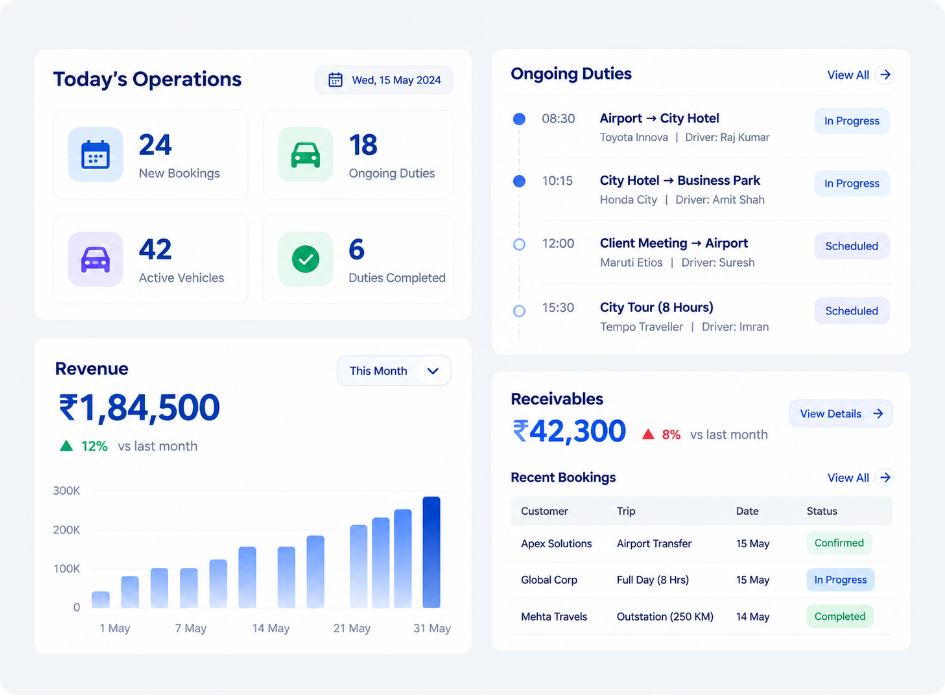Select the filled timeline dot at 10:15
Image resolution: width=945 pixels, height=696 pixels.
[x=519, y=181]
